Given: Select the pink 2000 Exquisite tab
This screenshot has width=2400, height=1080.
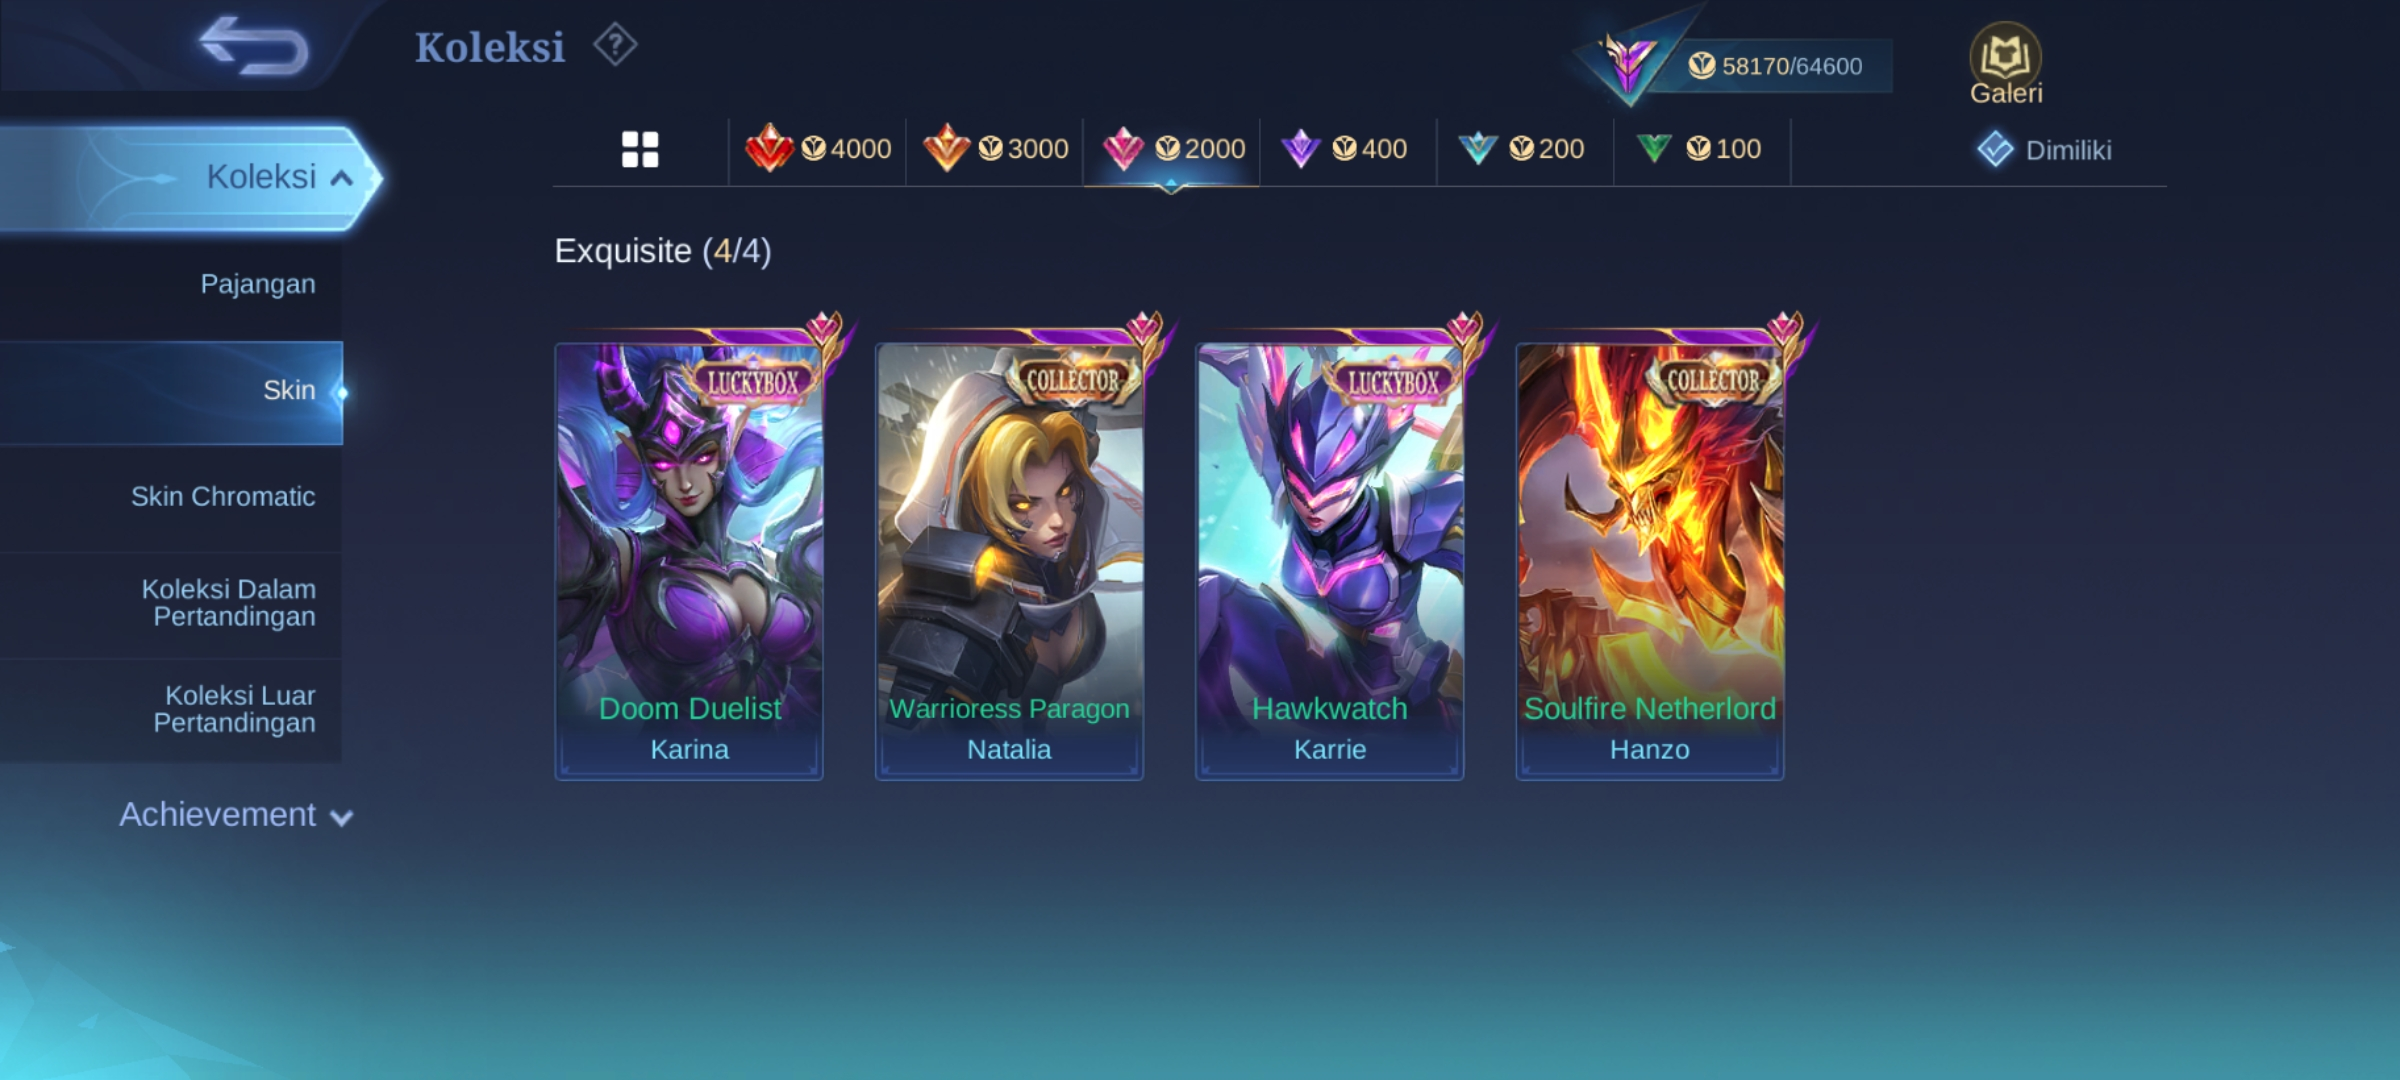Looking at the screenshot, I should (1172, 149).
